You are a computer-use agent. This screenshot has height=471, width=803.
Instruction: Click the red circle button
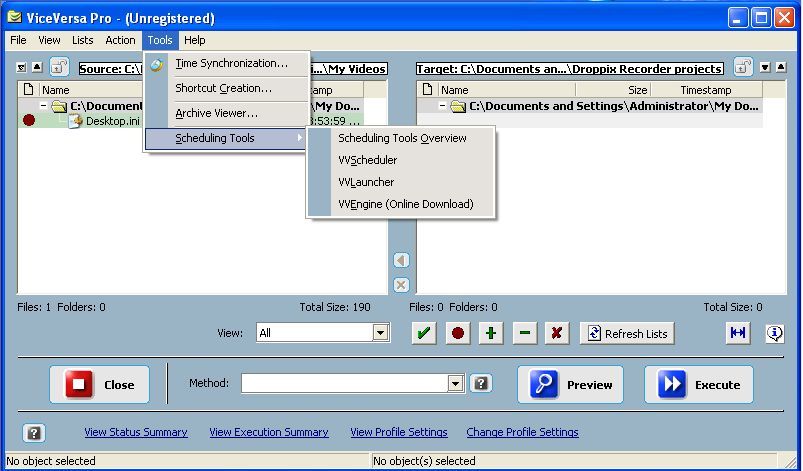tap(458, 333)
